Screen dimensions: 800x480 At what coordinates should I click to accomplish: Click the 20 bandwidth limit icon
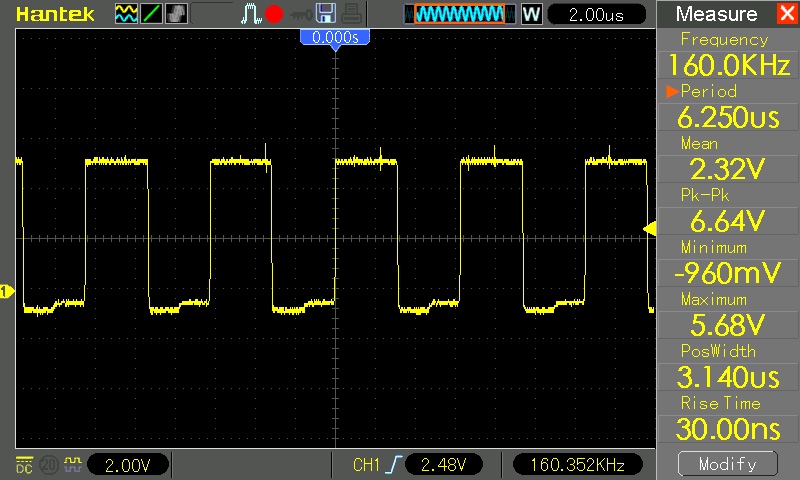point(48,465)
